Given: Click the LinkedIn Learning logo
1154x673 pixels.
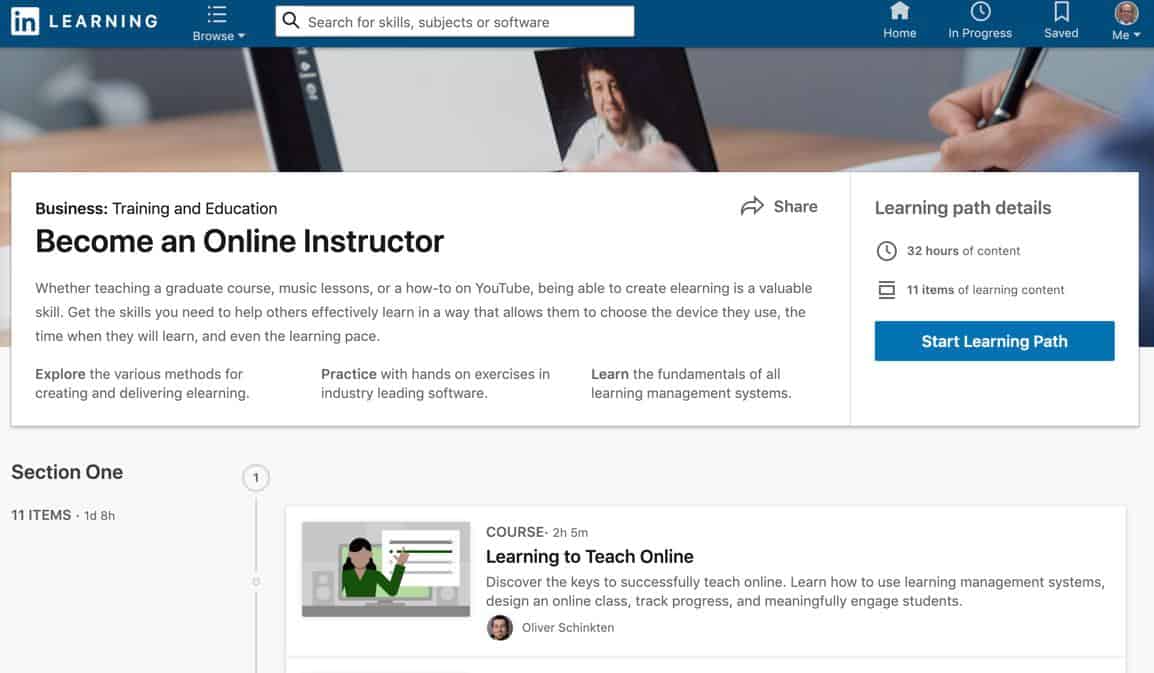Looking at the screenshot, I should 84,21.
